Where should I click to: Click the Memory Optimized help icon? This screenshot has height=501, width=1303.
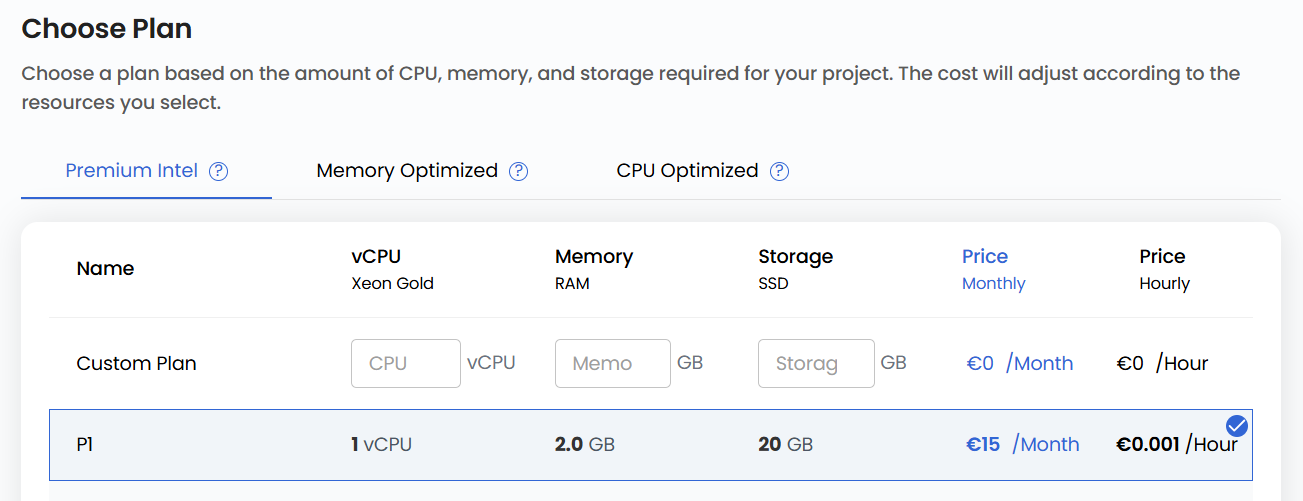pos(518,171)
